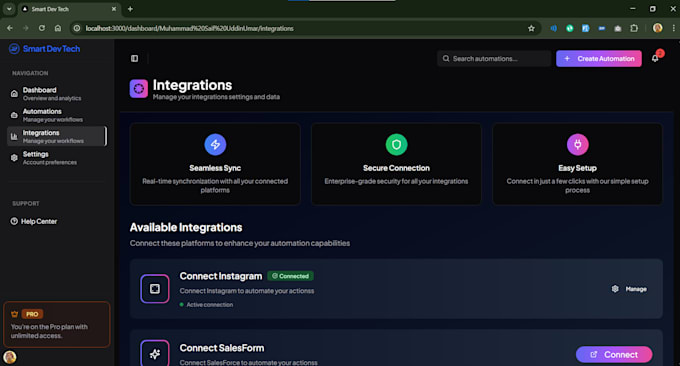Click the Connect button for SalesForm

614,354
